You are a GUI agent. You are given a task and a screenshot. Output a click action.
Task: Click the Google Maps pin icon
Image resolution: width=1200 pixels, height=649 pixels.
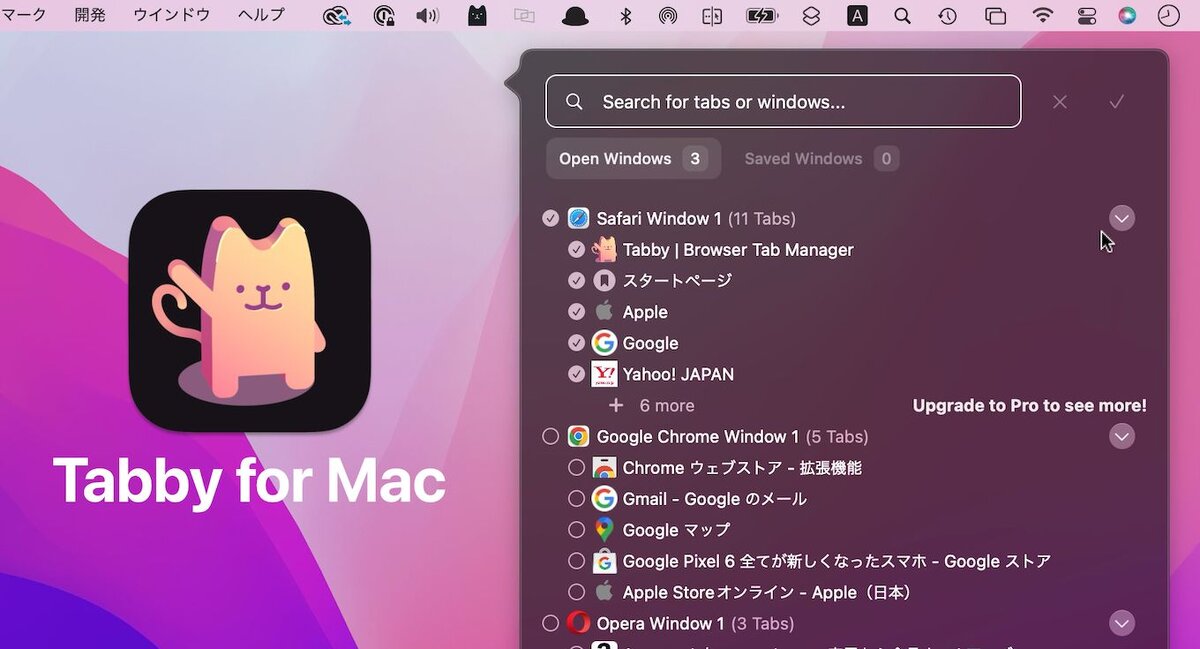[604, 530]
